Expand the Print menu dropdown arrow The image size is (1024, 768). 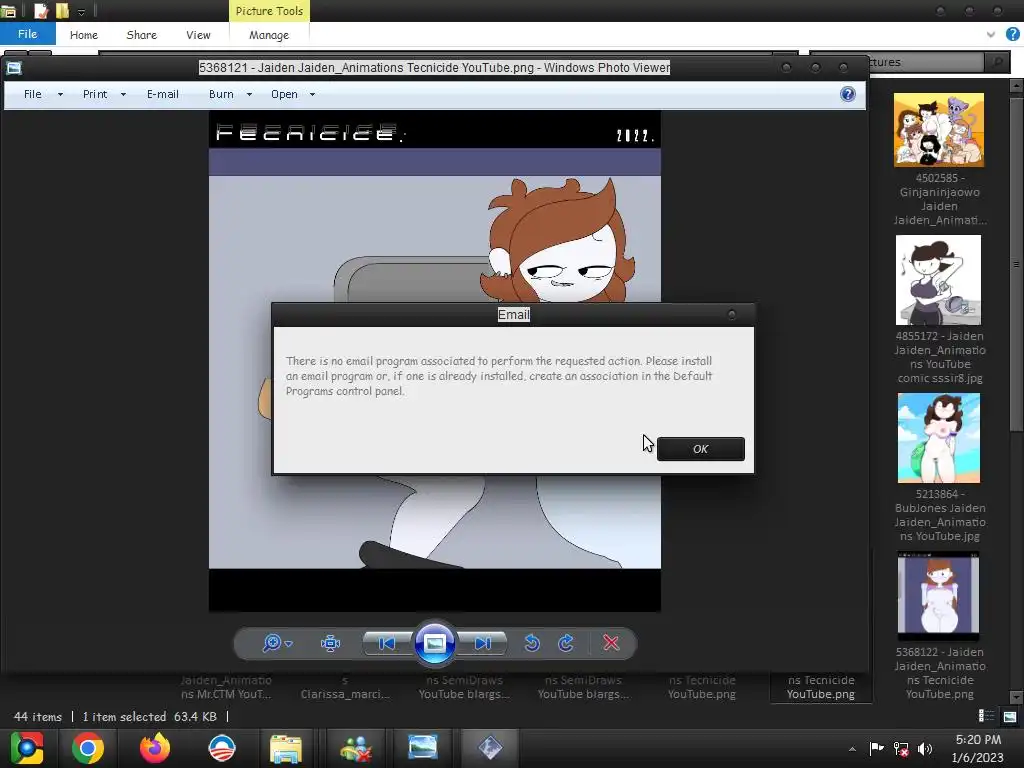pos(123,95)
